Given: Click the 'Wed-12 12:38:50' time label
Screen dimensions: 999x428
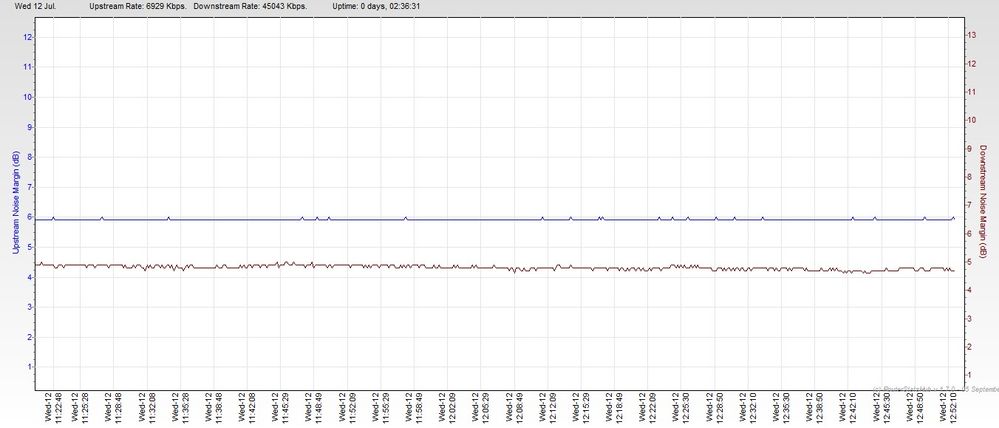Looking at the screenshot, I should click(814, 408).
